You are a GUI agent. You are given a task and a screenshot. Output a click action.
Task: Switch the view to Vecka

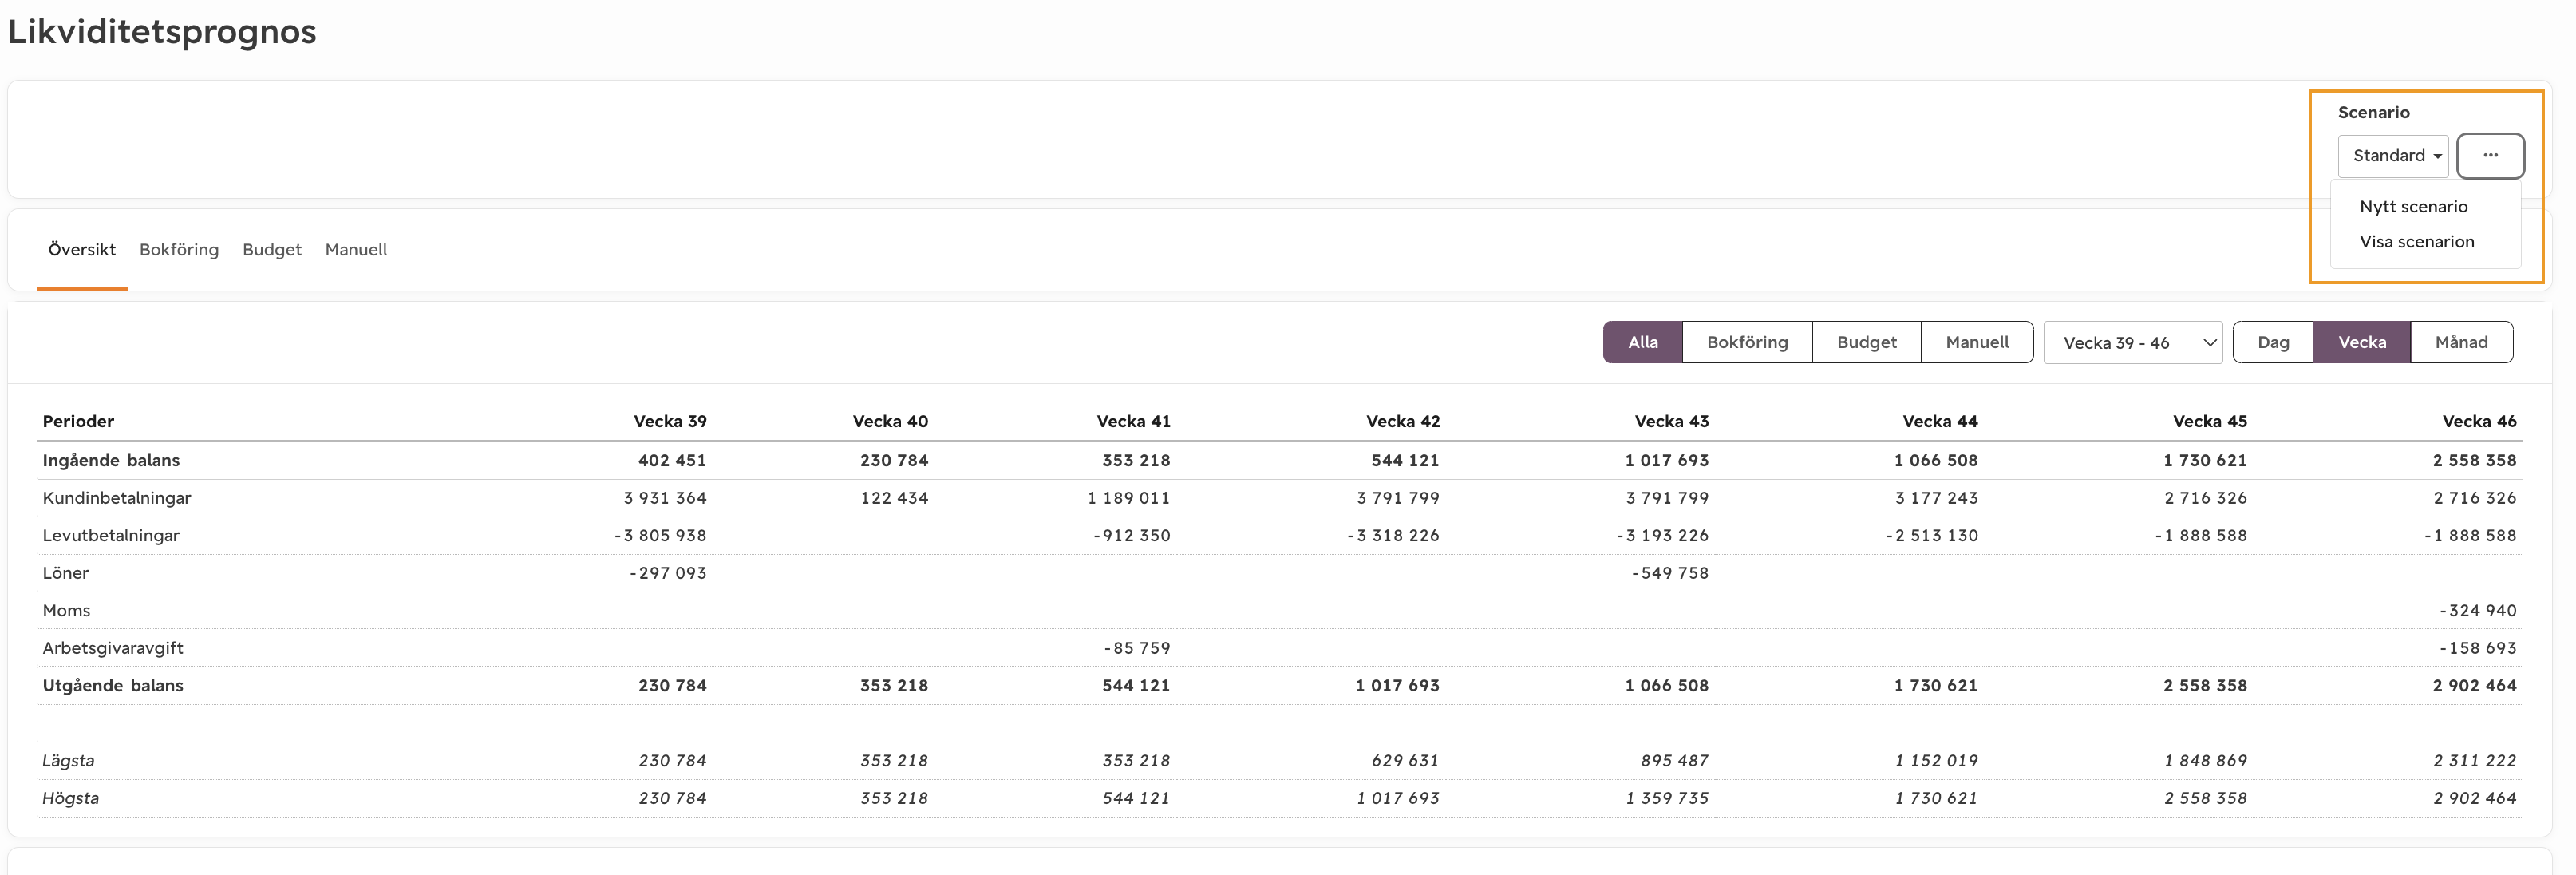[x=2362, y=342]
